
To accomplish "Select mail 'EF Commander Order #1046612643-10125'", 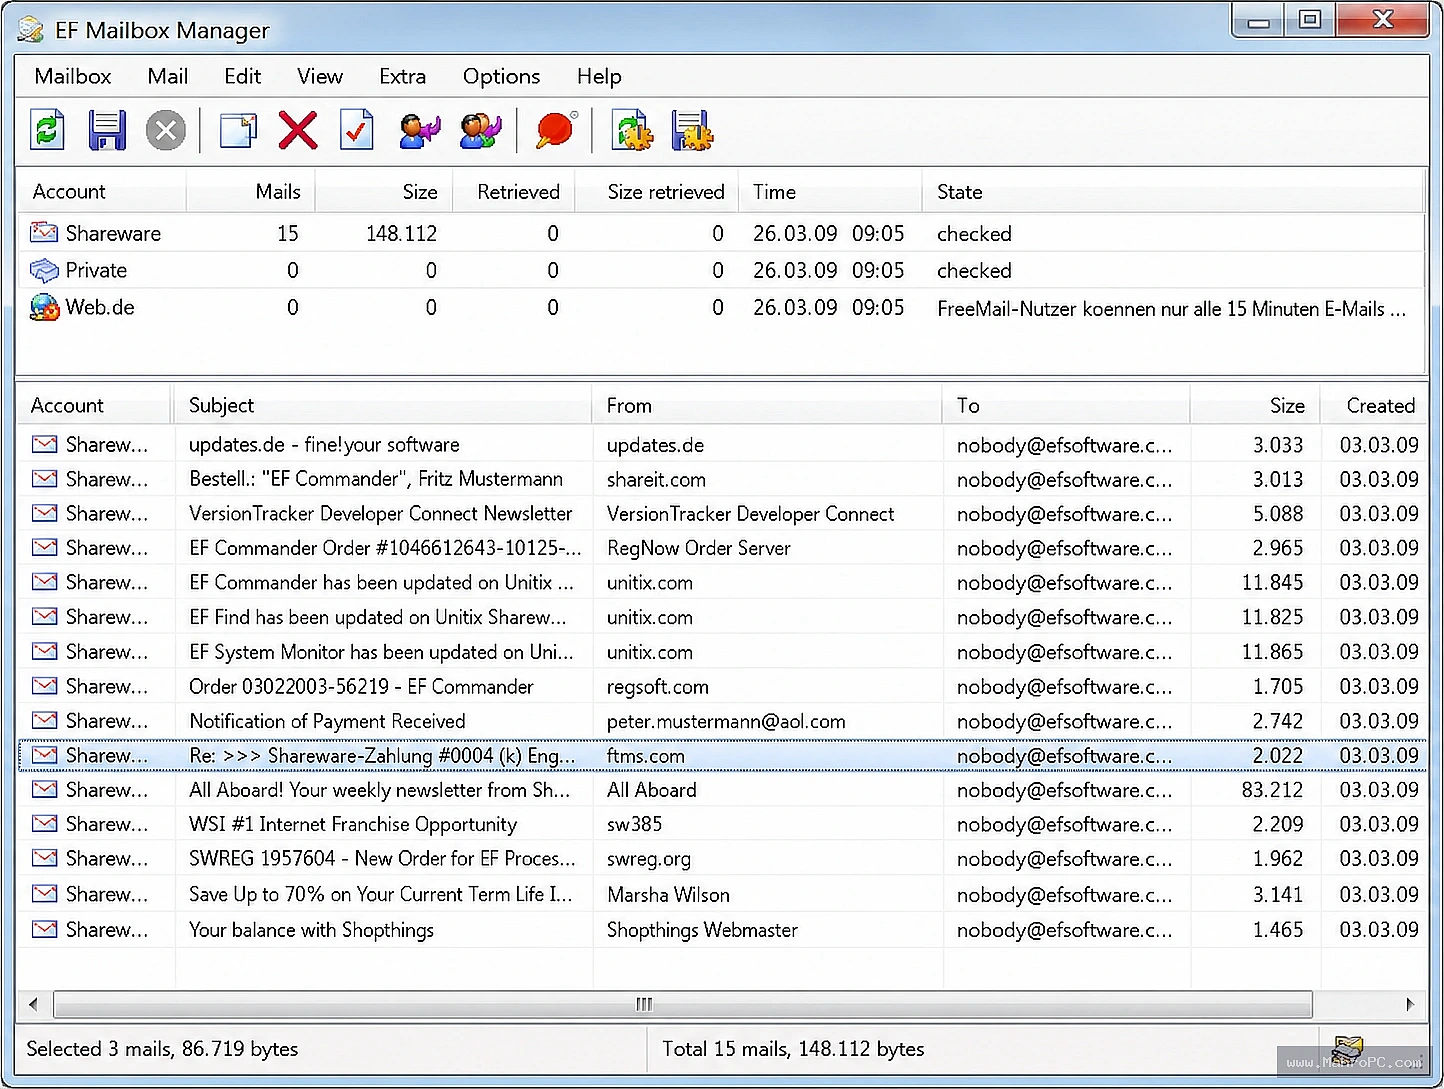I will [x=385, y=548].
